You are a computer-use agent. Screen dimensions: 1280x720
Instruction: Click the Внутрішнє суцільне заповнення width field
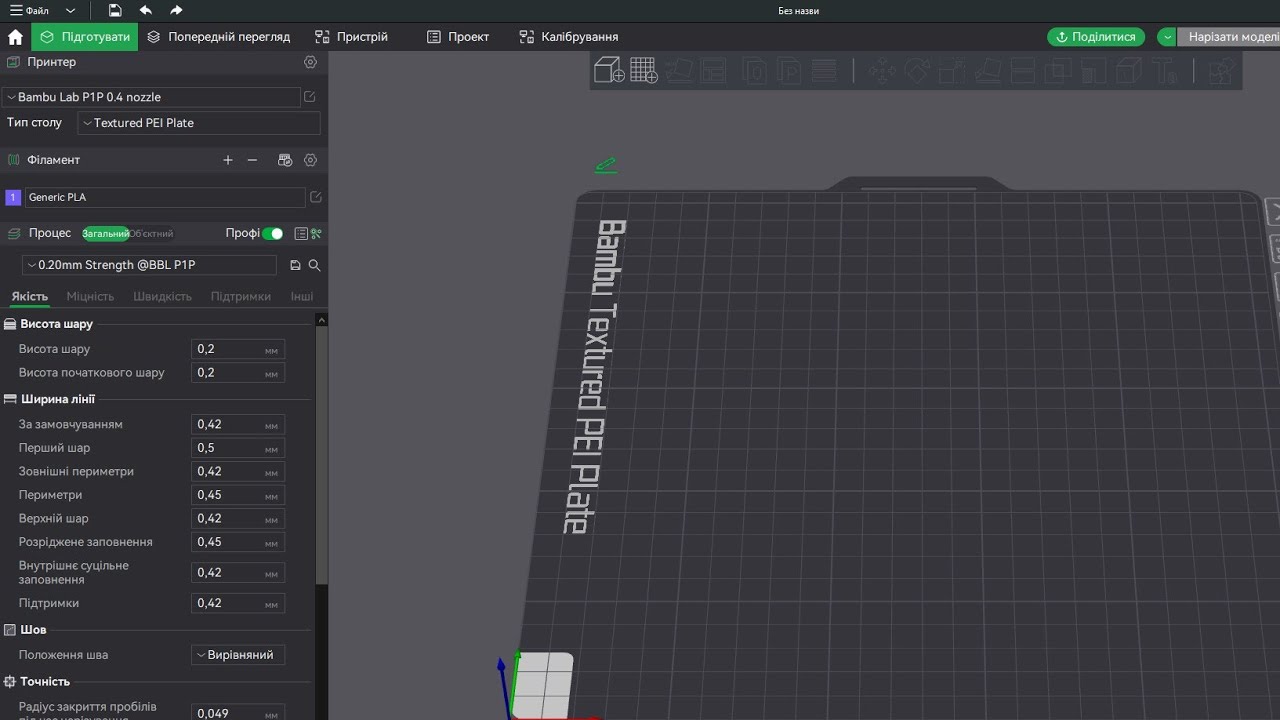[x=238, y=572]
